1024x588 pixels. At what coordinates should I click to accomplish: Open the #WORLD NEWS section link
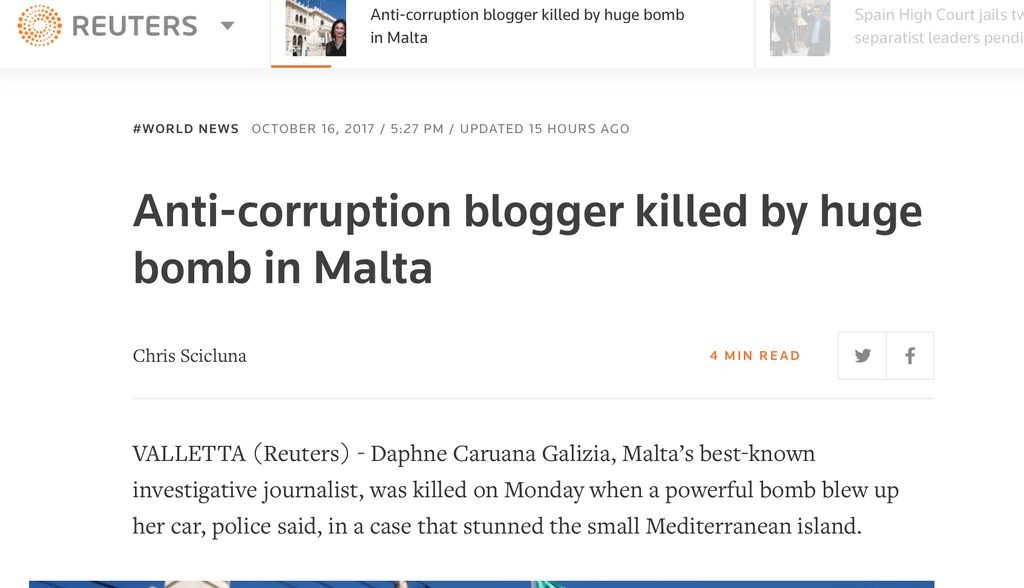186,129
